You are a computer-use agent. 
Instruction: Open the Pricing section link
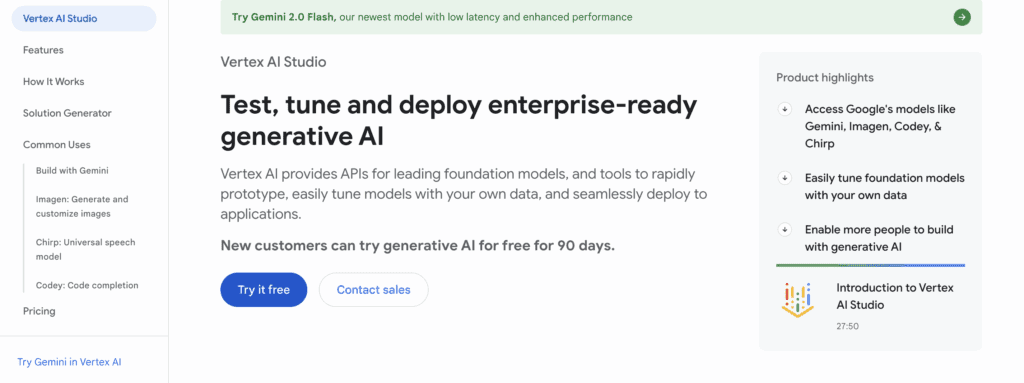pyautogui.click(x=39, y=311)
